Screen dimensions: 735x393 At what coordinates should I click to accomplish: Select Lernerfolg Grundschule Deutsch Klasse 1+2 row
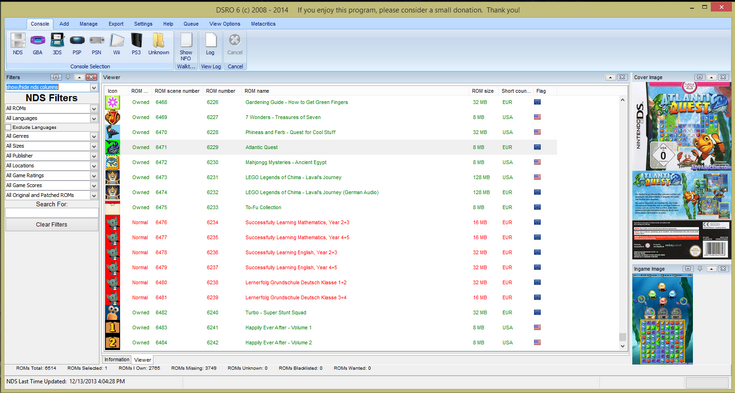click(330, 282)
